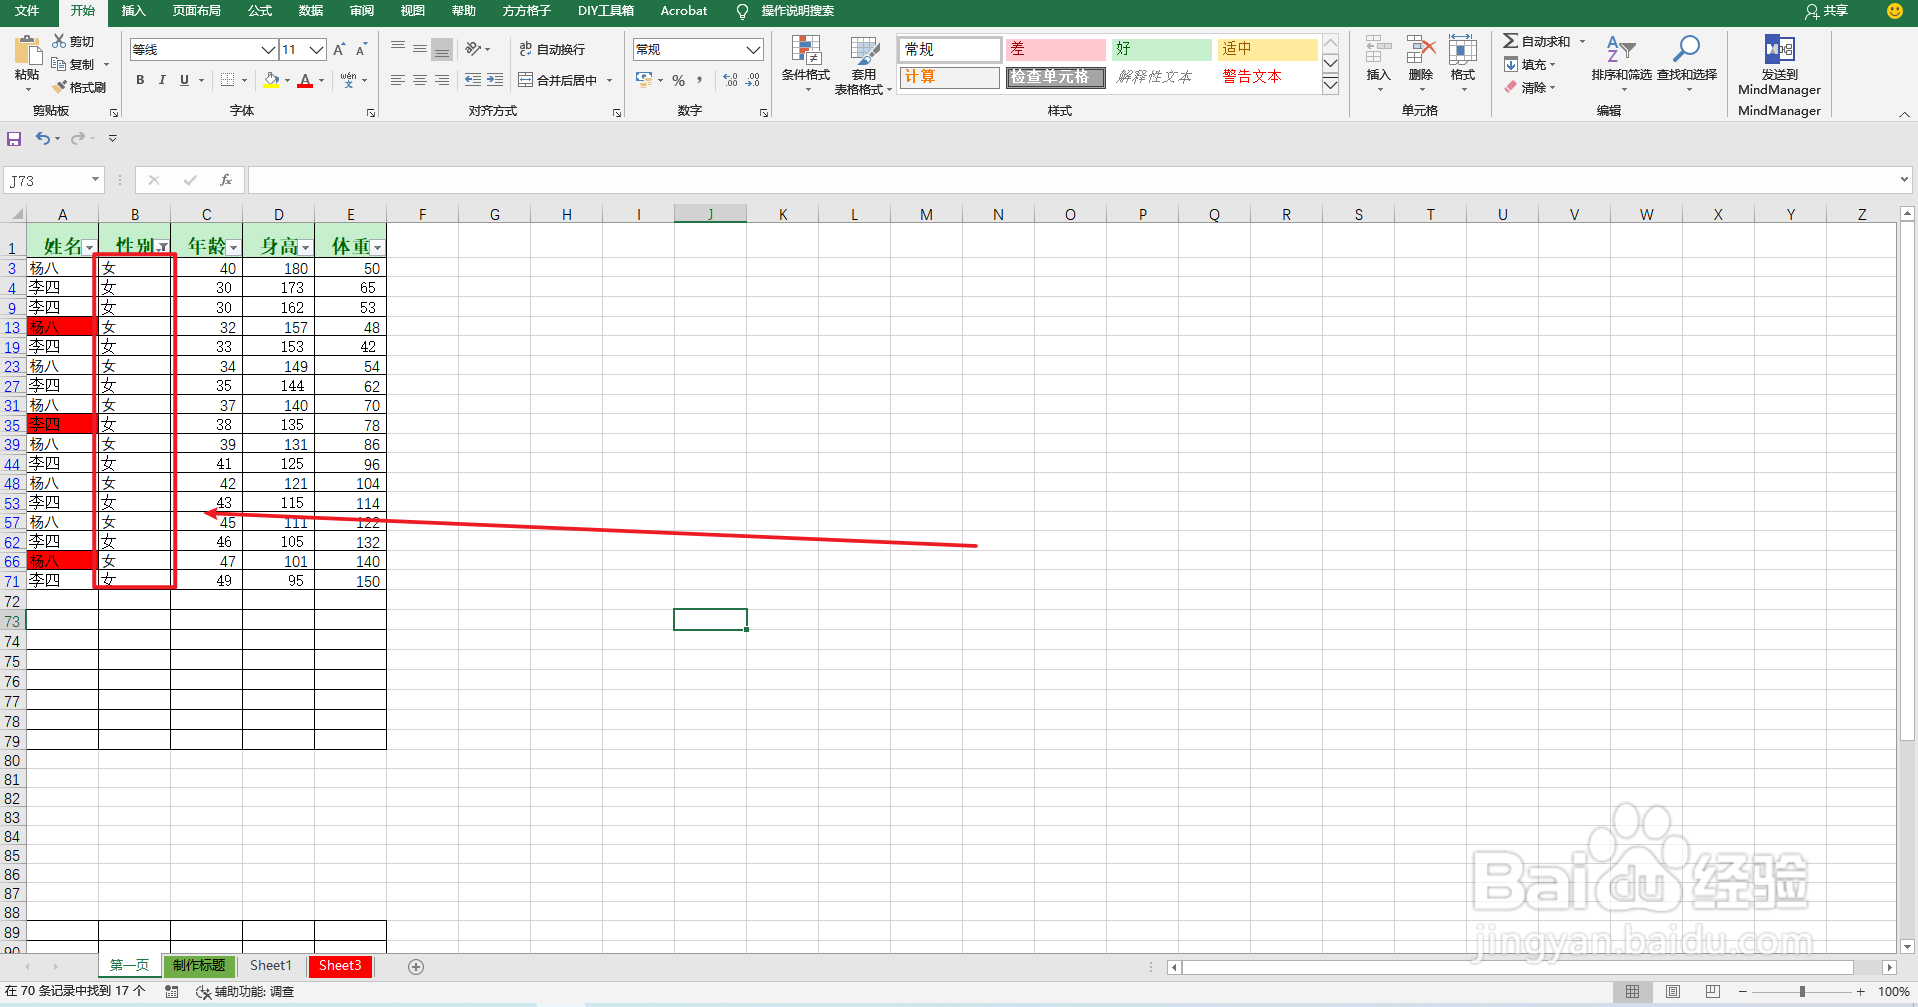The height and width of the screenshot is (1007, 1918).
Task: Switch to Page Layout view in status bar
Action: click(x=1673, y=991)
